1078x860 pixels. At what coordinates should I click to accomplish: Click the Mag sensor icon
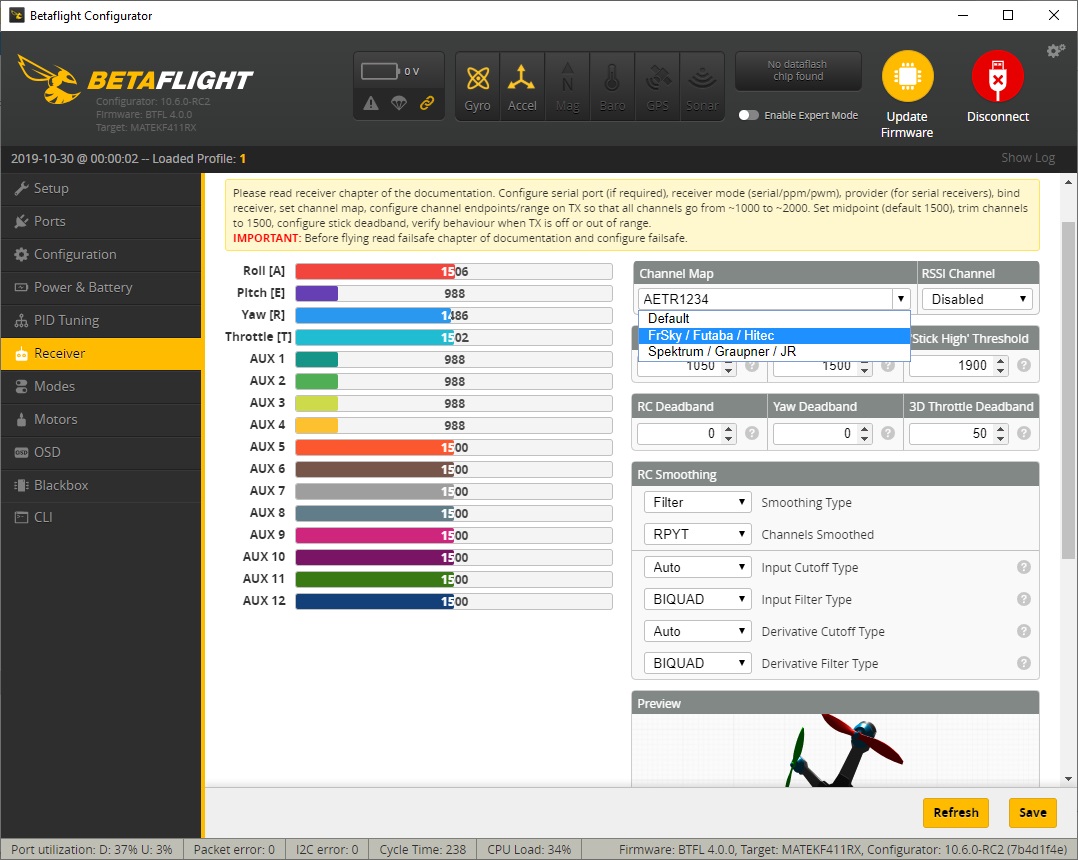coord(567,87)
